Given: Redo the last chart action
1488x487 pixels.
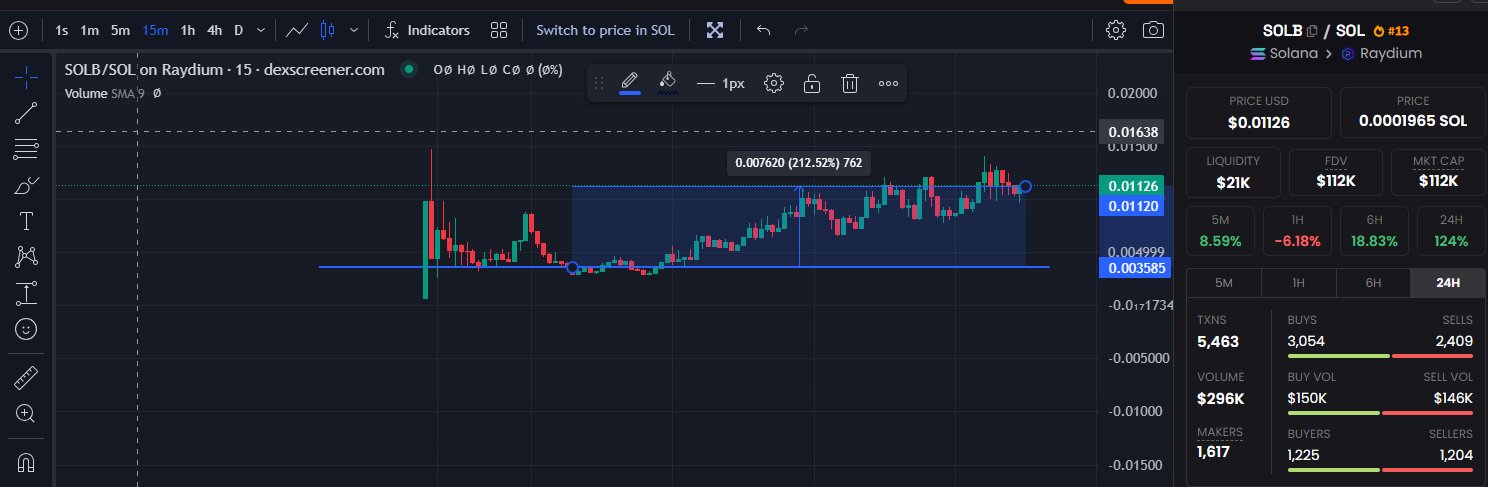Looking at the screenshot, I should [800, 30].
